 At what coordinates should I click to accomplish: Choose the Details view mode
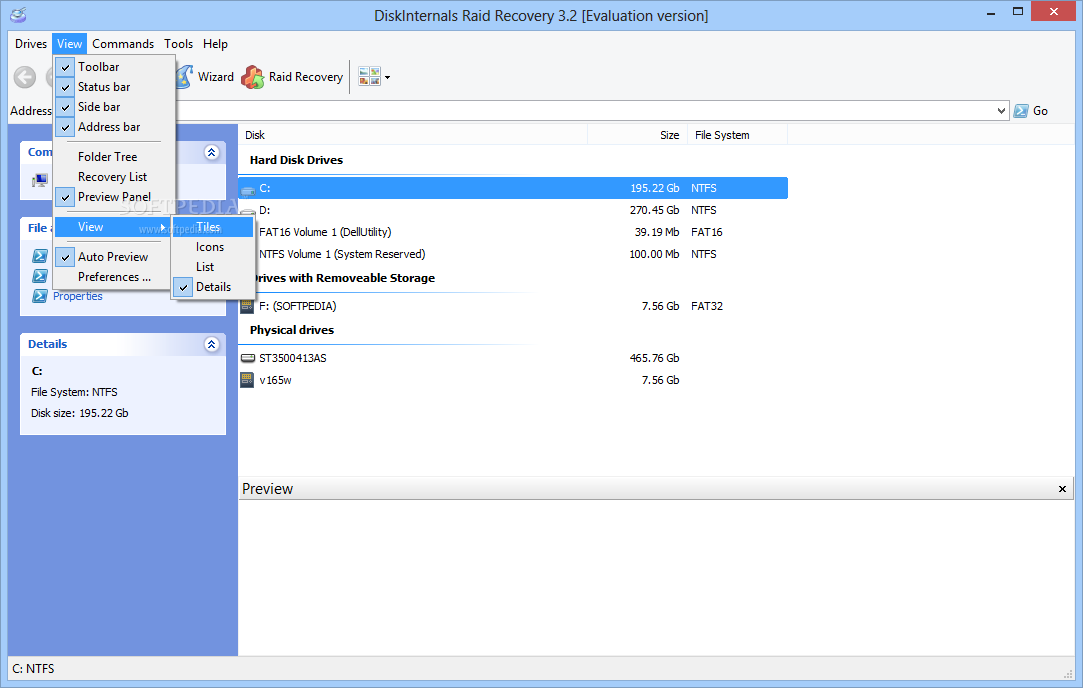pyautogui.click(x=213, y=287)
